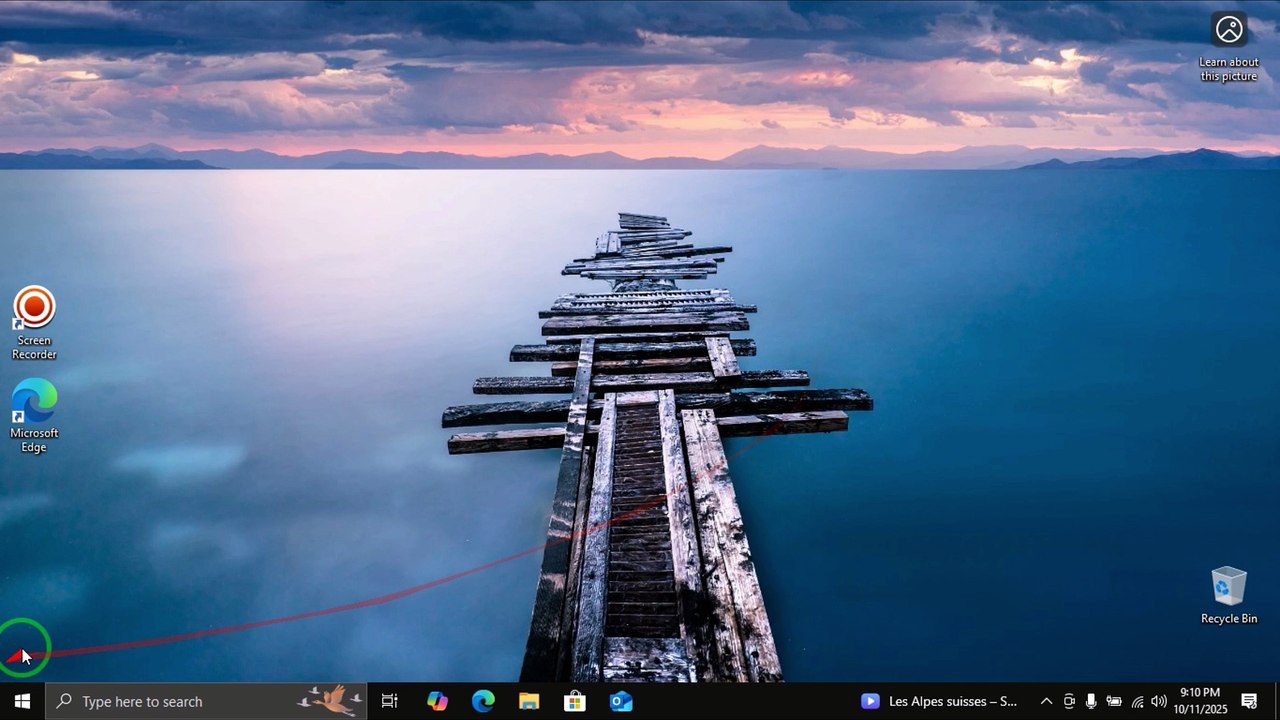Open Microsoft Store from the taskbar
The image size is (1280, 720).
point(575,701)
